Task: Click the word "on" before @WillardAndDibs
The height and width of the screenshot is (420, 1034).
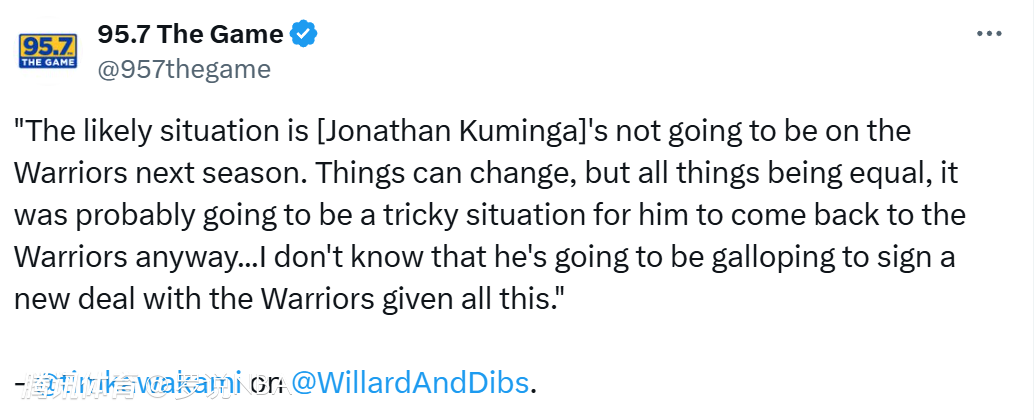Action: [x=265, y=382]
